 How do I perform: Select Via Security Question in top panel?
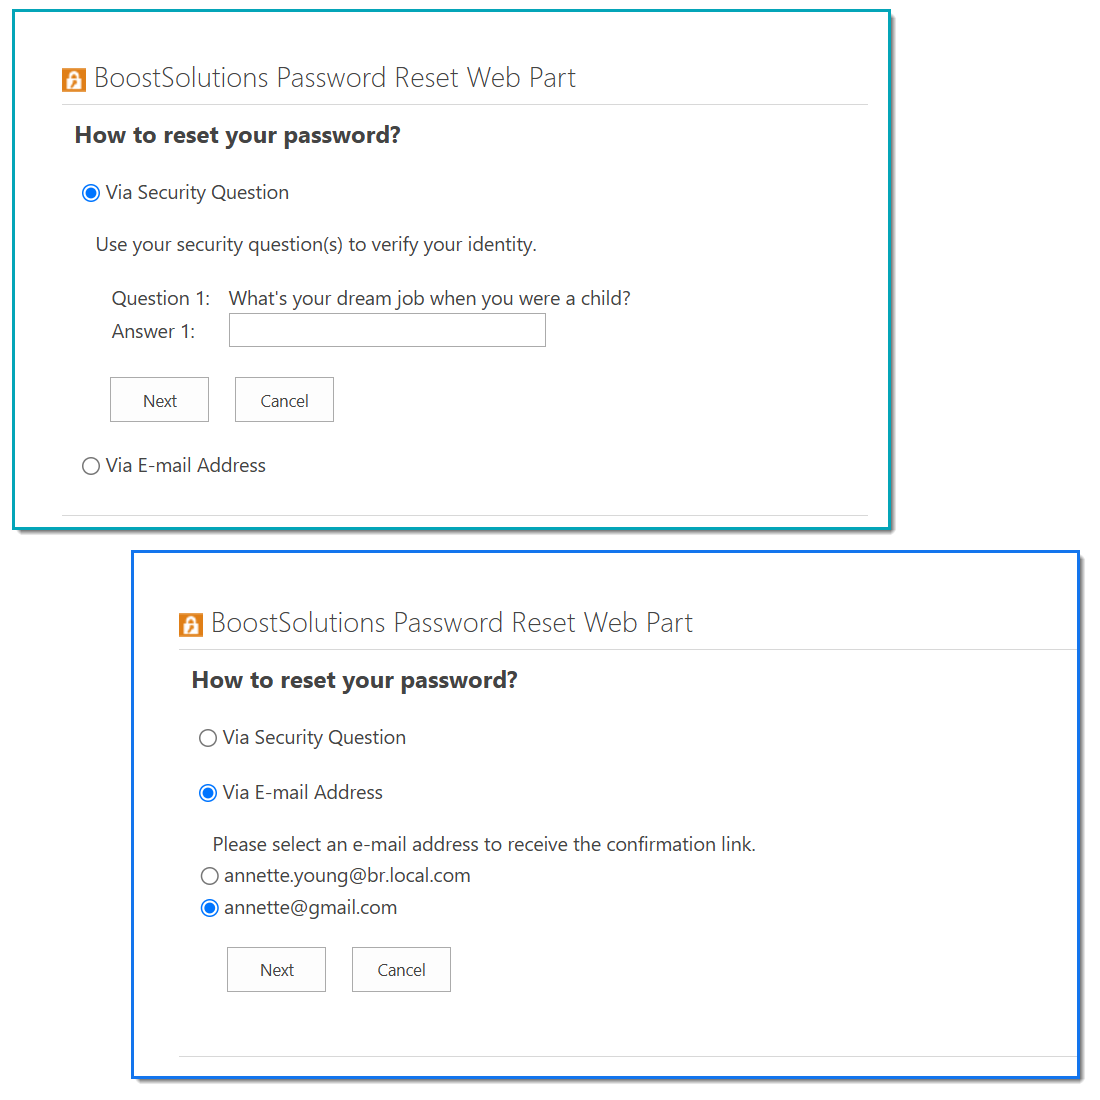(x=90, y=193)
